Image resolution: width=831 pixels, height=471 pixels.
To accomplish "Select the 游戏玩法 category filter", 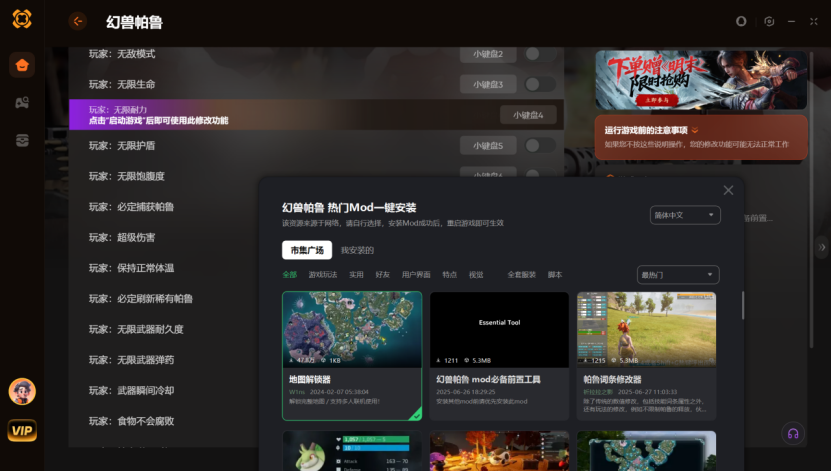I will pyautogui.click(x=323, y=274).
